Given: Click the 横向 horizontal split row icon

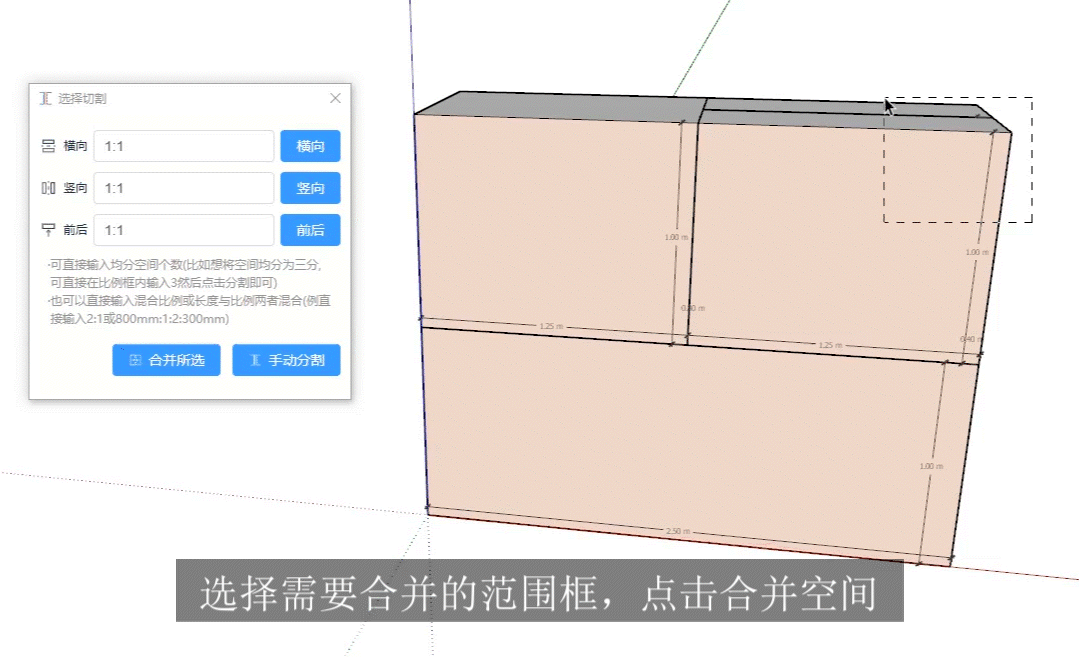Looking at the screenshot, I should pyautogui.click(x=48, y=146).
